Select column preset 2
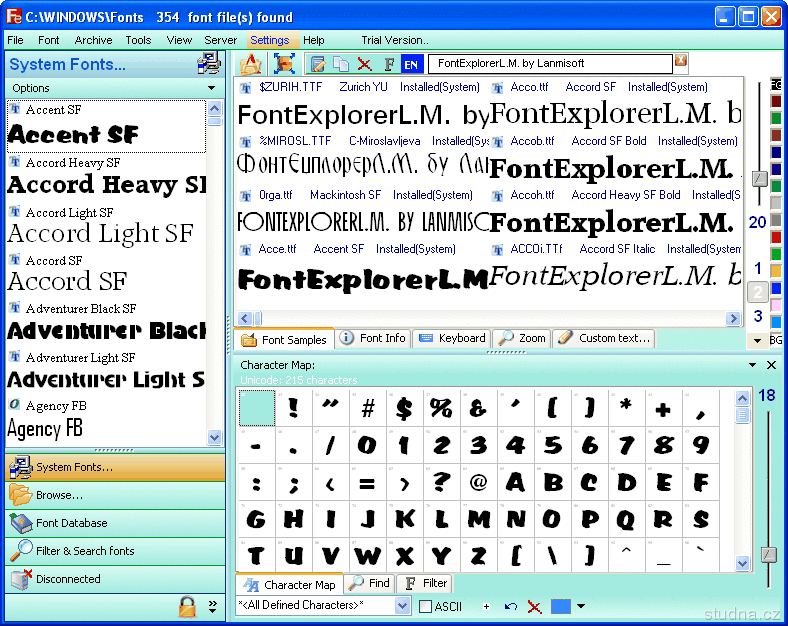 pos(758,292)
